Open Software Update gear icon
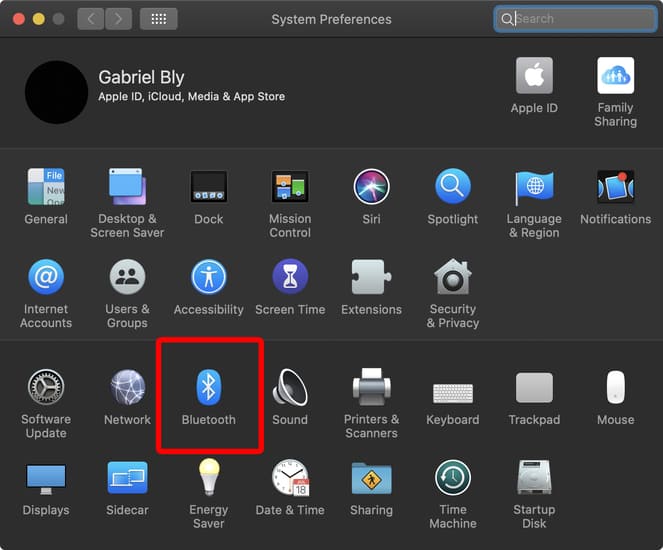This screenshot has width=663, height=550. point(46,387)
